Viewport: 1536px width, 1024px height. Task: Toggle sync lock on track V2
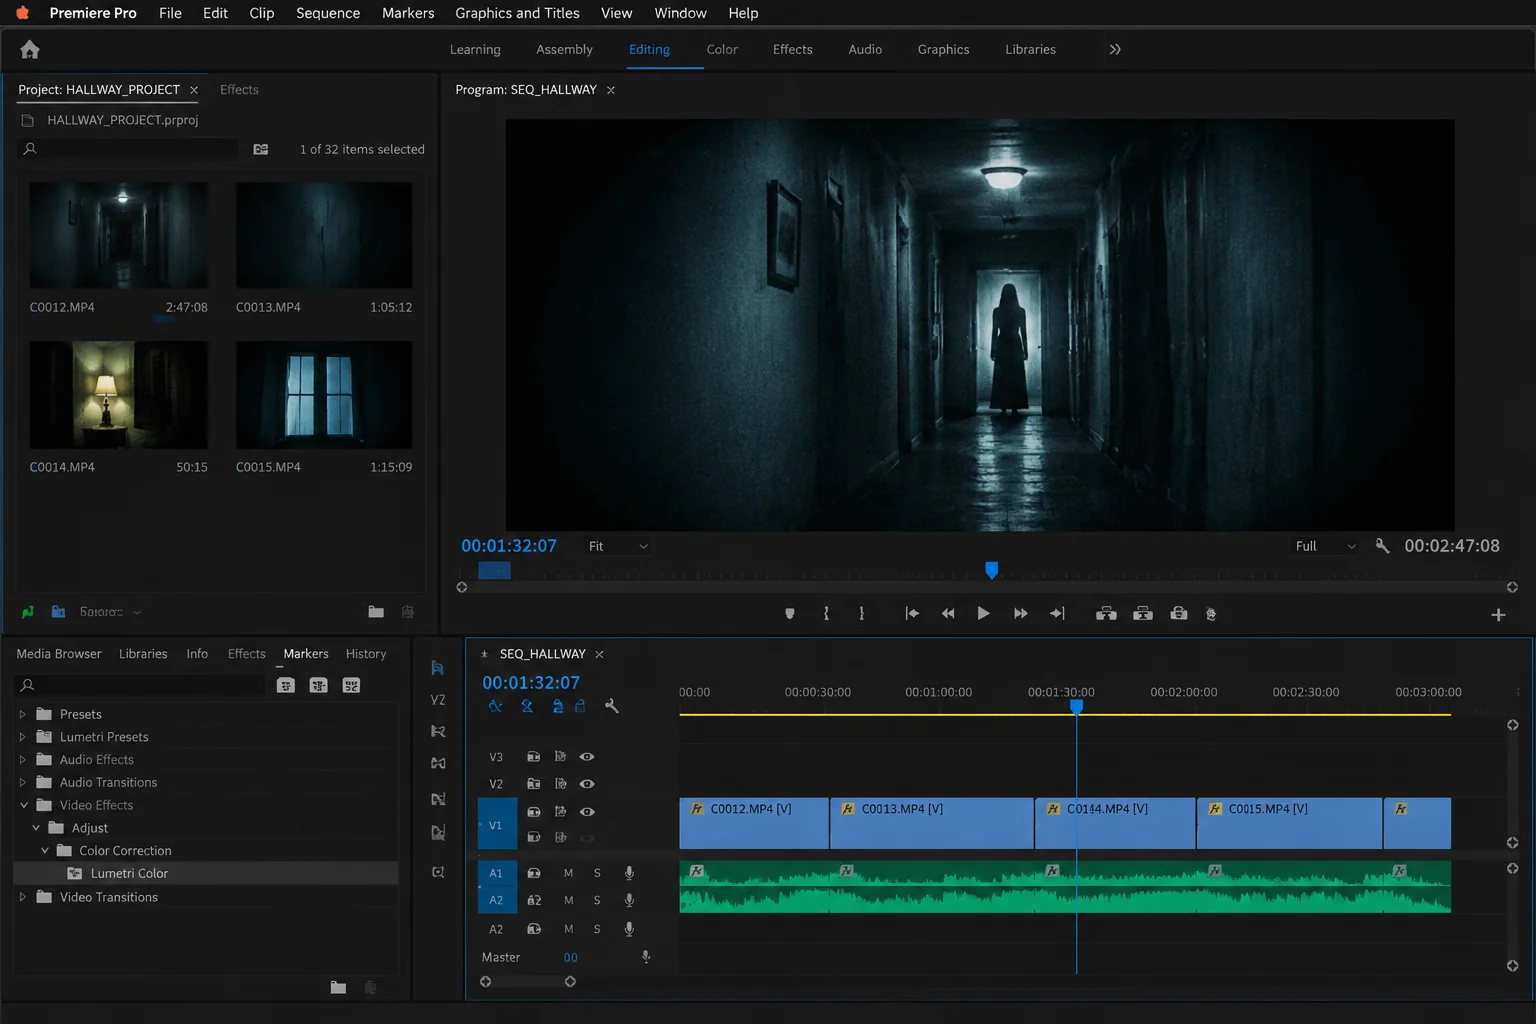[x=560, y=783]
